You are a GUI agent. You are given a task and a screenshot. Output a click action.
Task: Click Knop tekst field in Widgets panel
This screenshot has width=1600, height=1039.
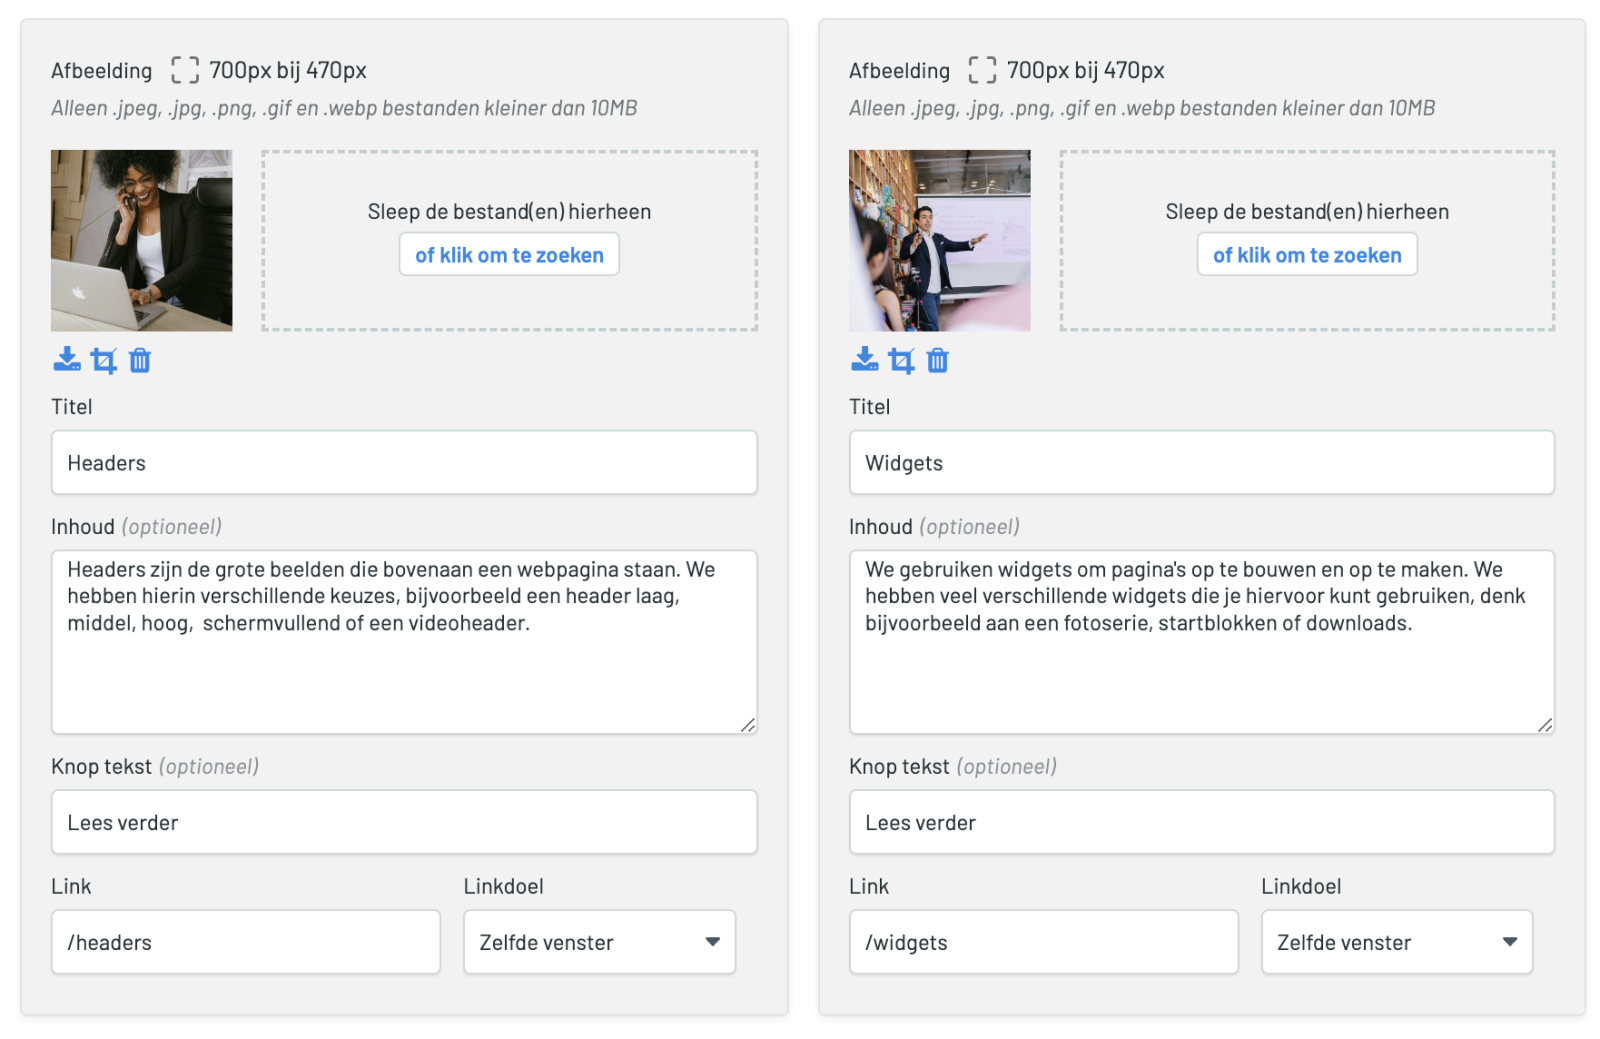pos(1202,822)
